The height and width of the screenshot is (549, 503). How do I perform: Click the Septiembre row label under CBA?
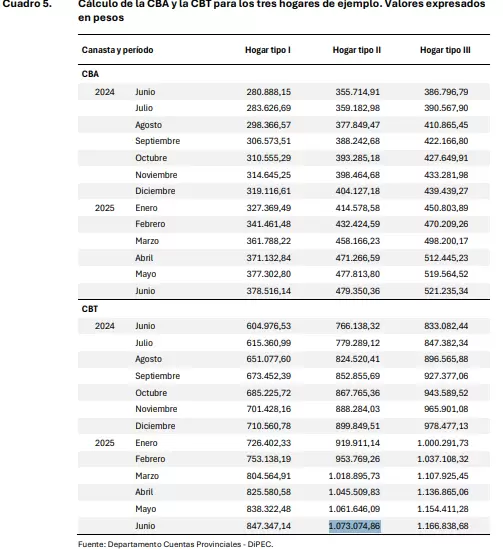tap(158, 141)
